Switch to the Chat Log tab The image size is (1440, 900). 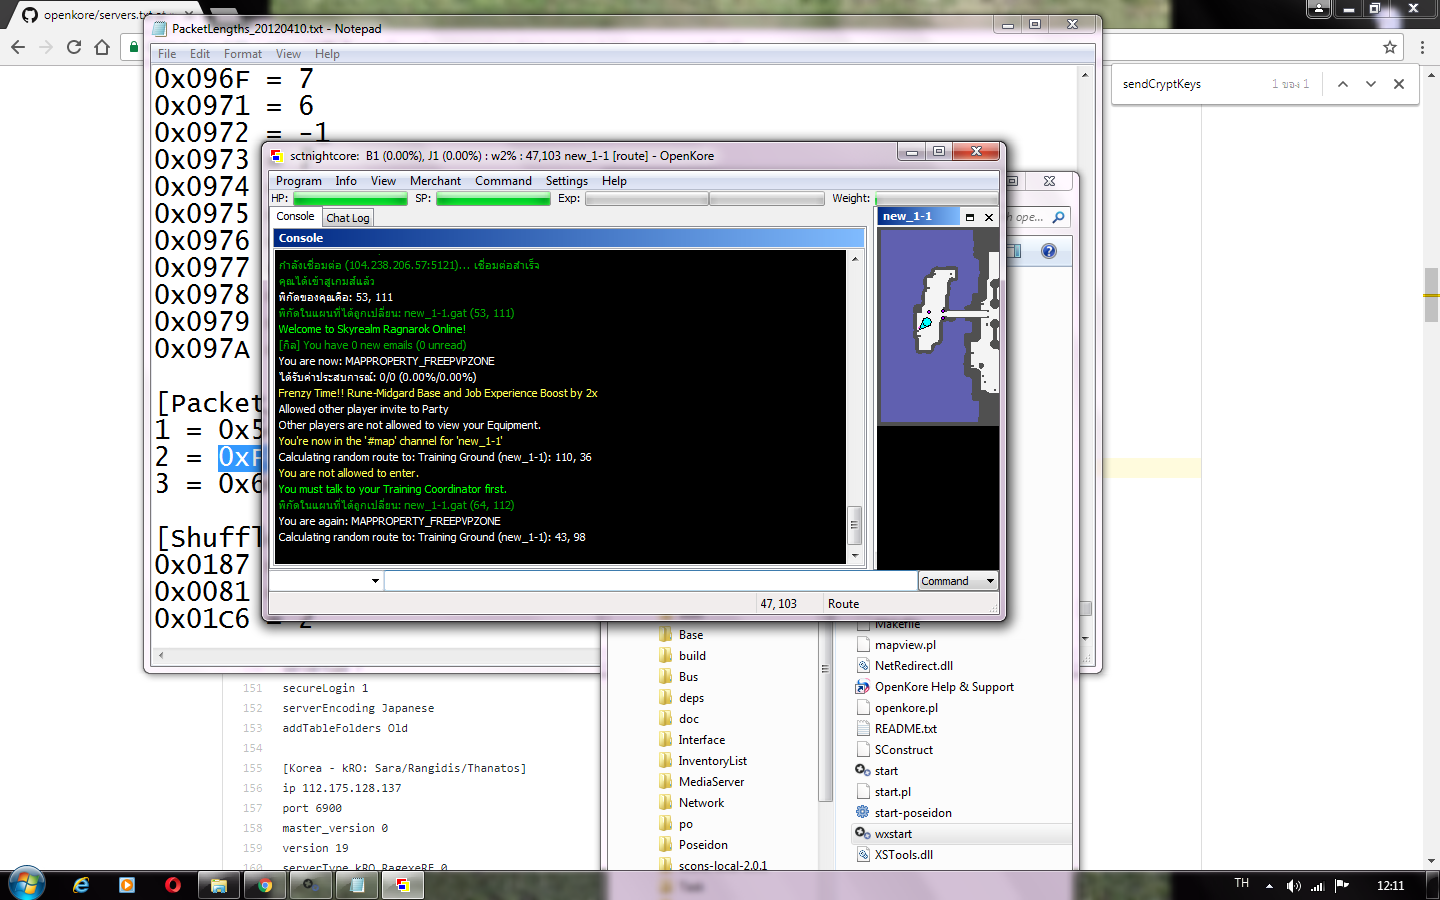pos(347,217)
